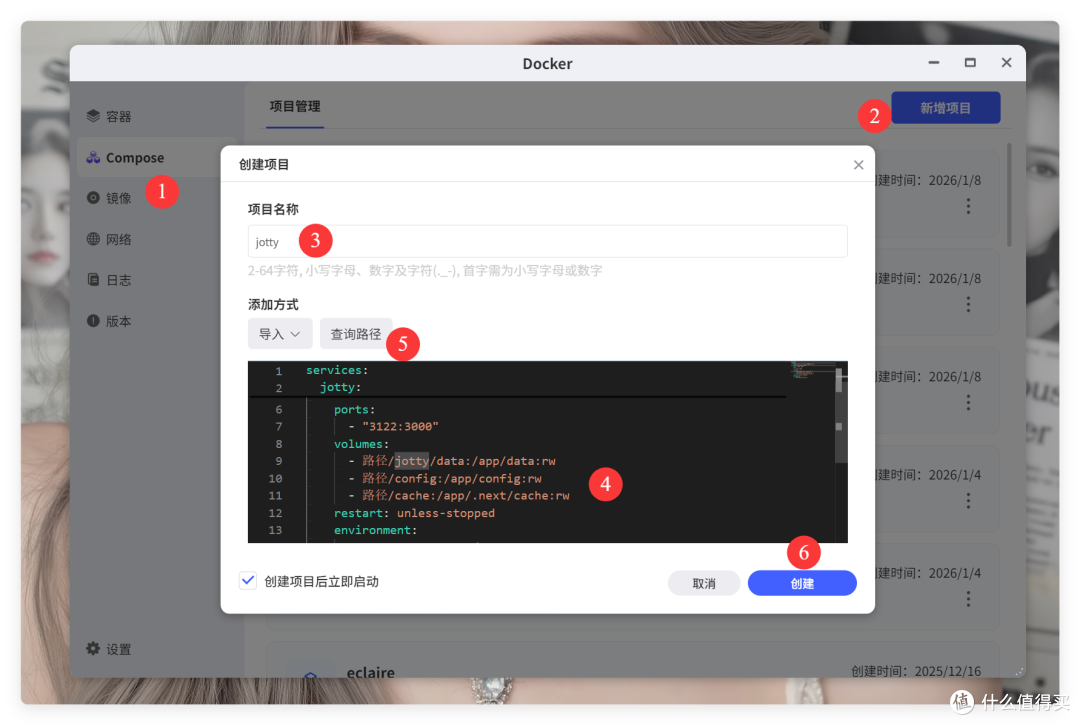The image size is (1080, 725).
Task: Focus the 项目名称 input field
Action: (x=548, y=241)
